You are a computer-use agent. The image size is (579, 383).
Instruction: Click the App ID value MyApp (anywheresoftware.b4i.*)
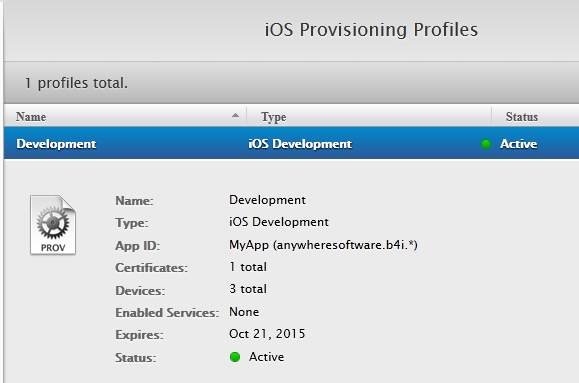[x=323, y=245]
